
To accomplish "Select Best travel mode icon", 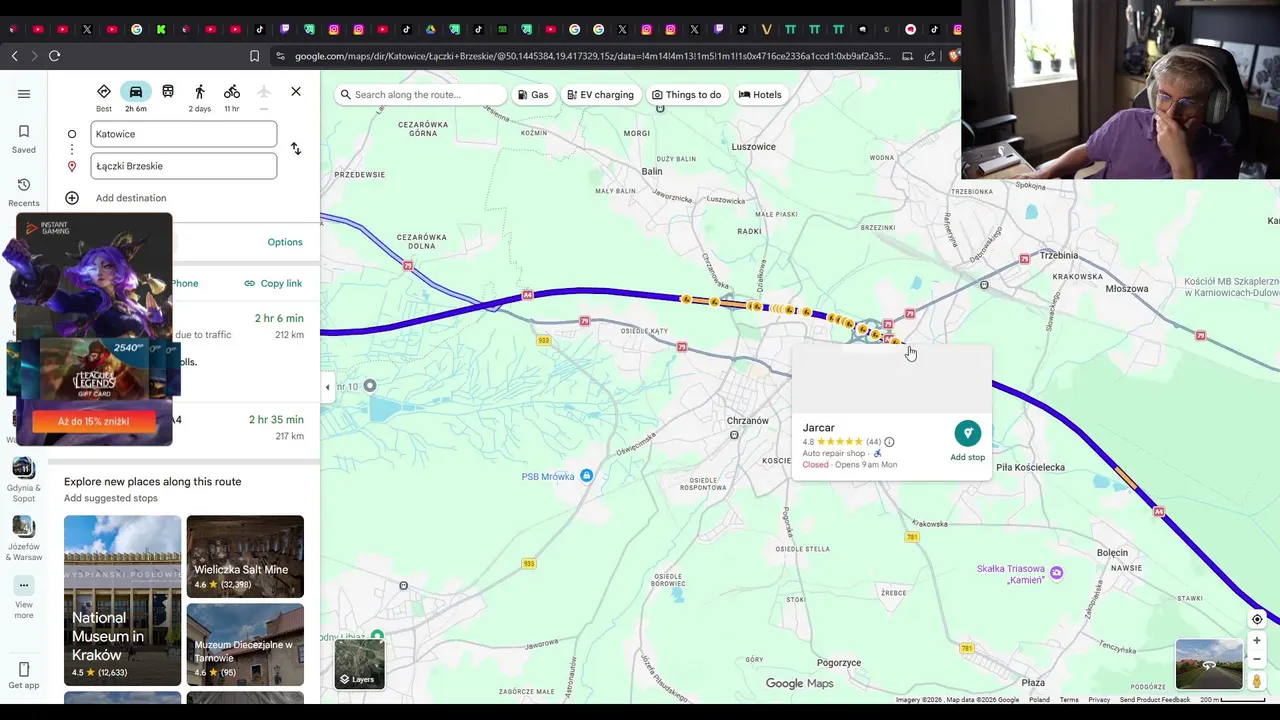I will pos(104,92).
